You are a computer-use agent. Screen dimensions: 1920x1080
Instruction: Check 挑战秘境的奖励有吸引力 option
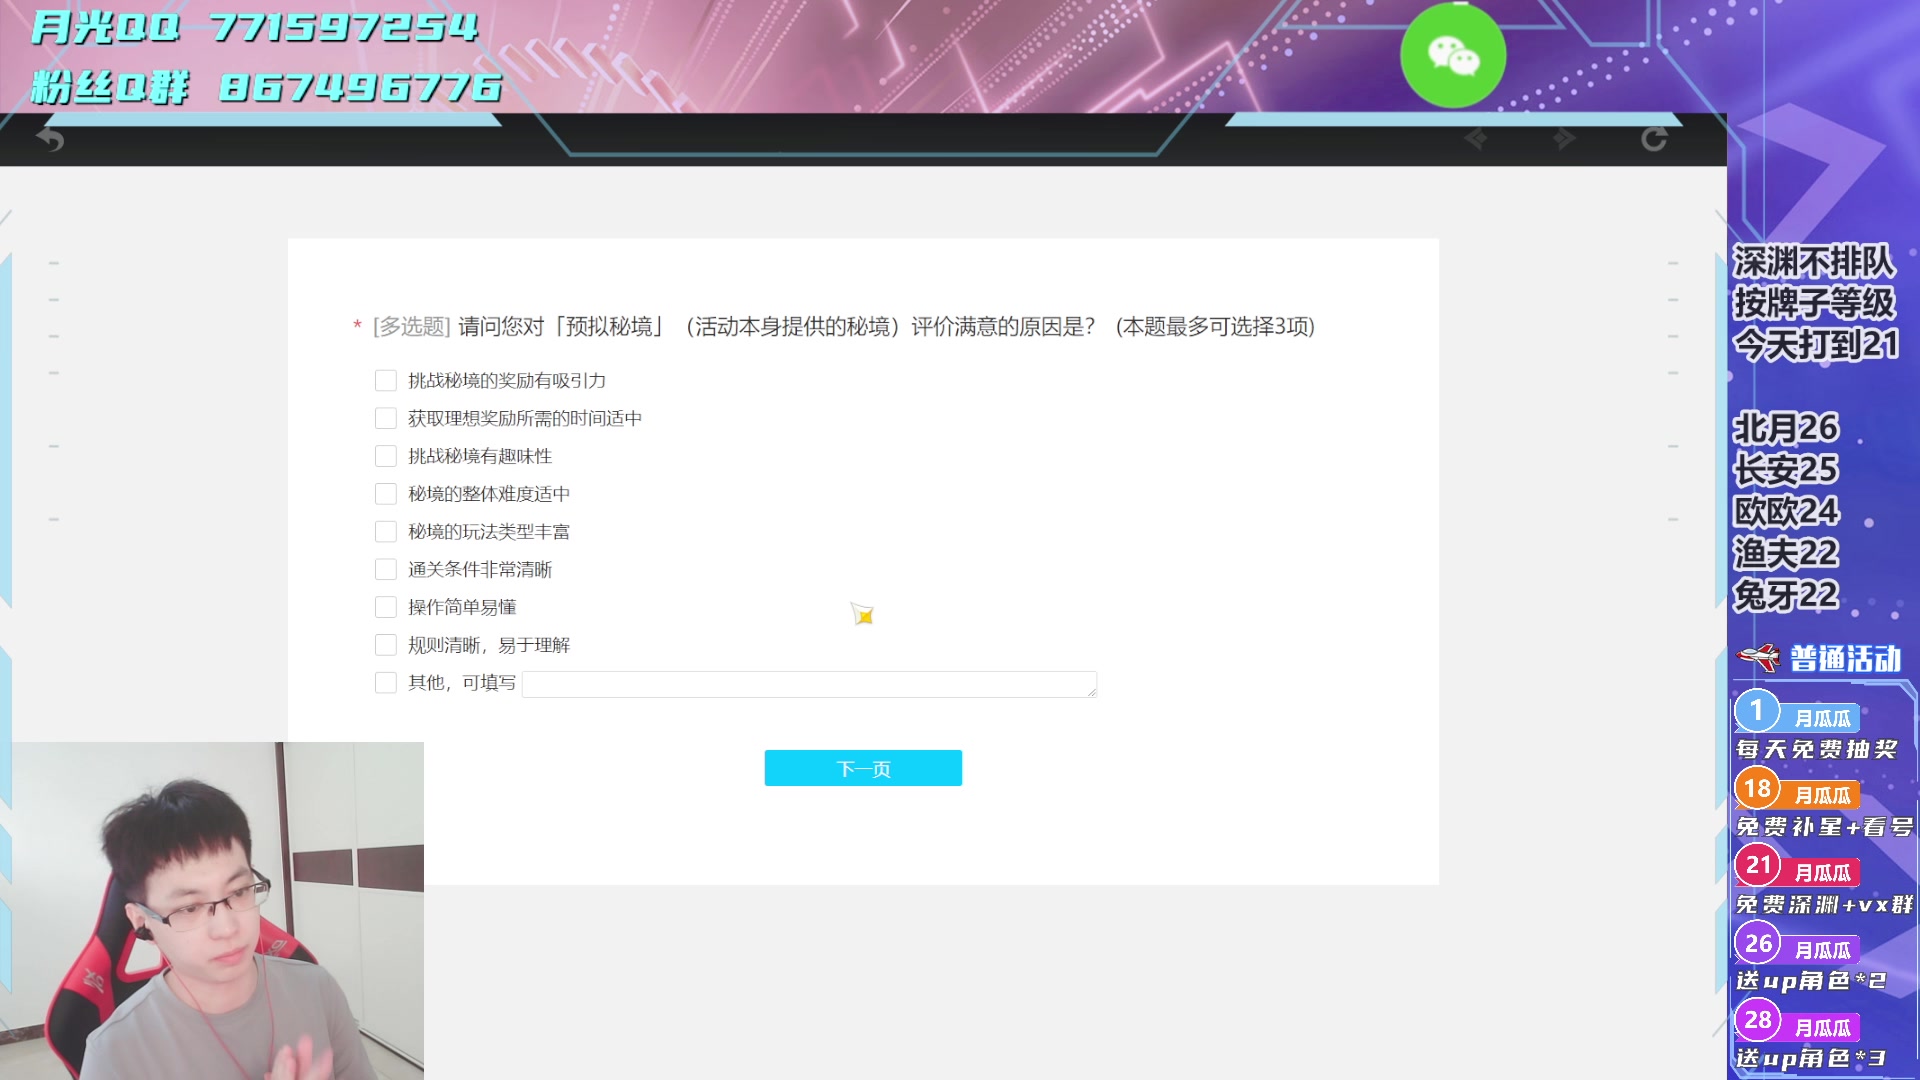(386, 381)
